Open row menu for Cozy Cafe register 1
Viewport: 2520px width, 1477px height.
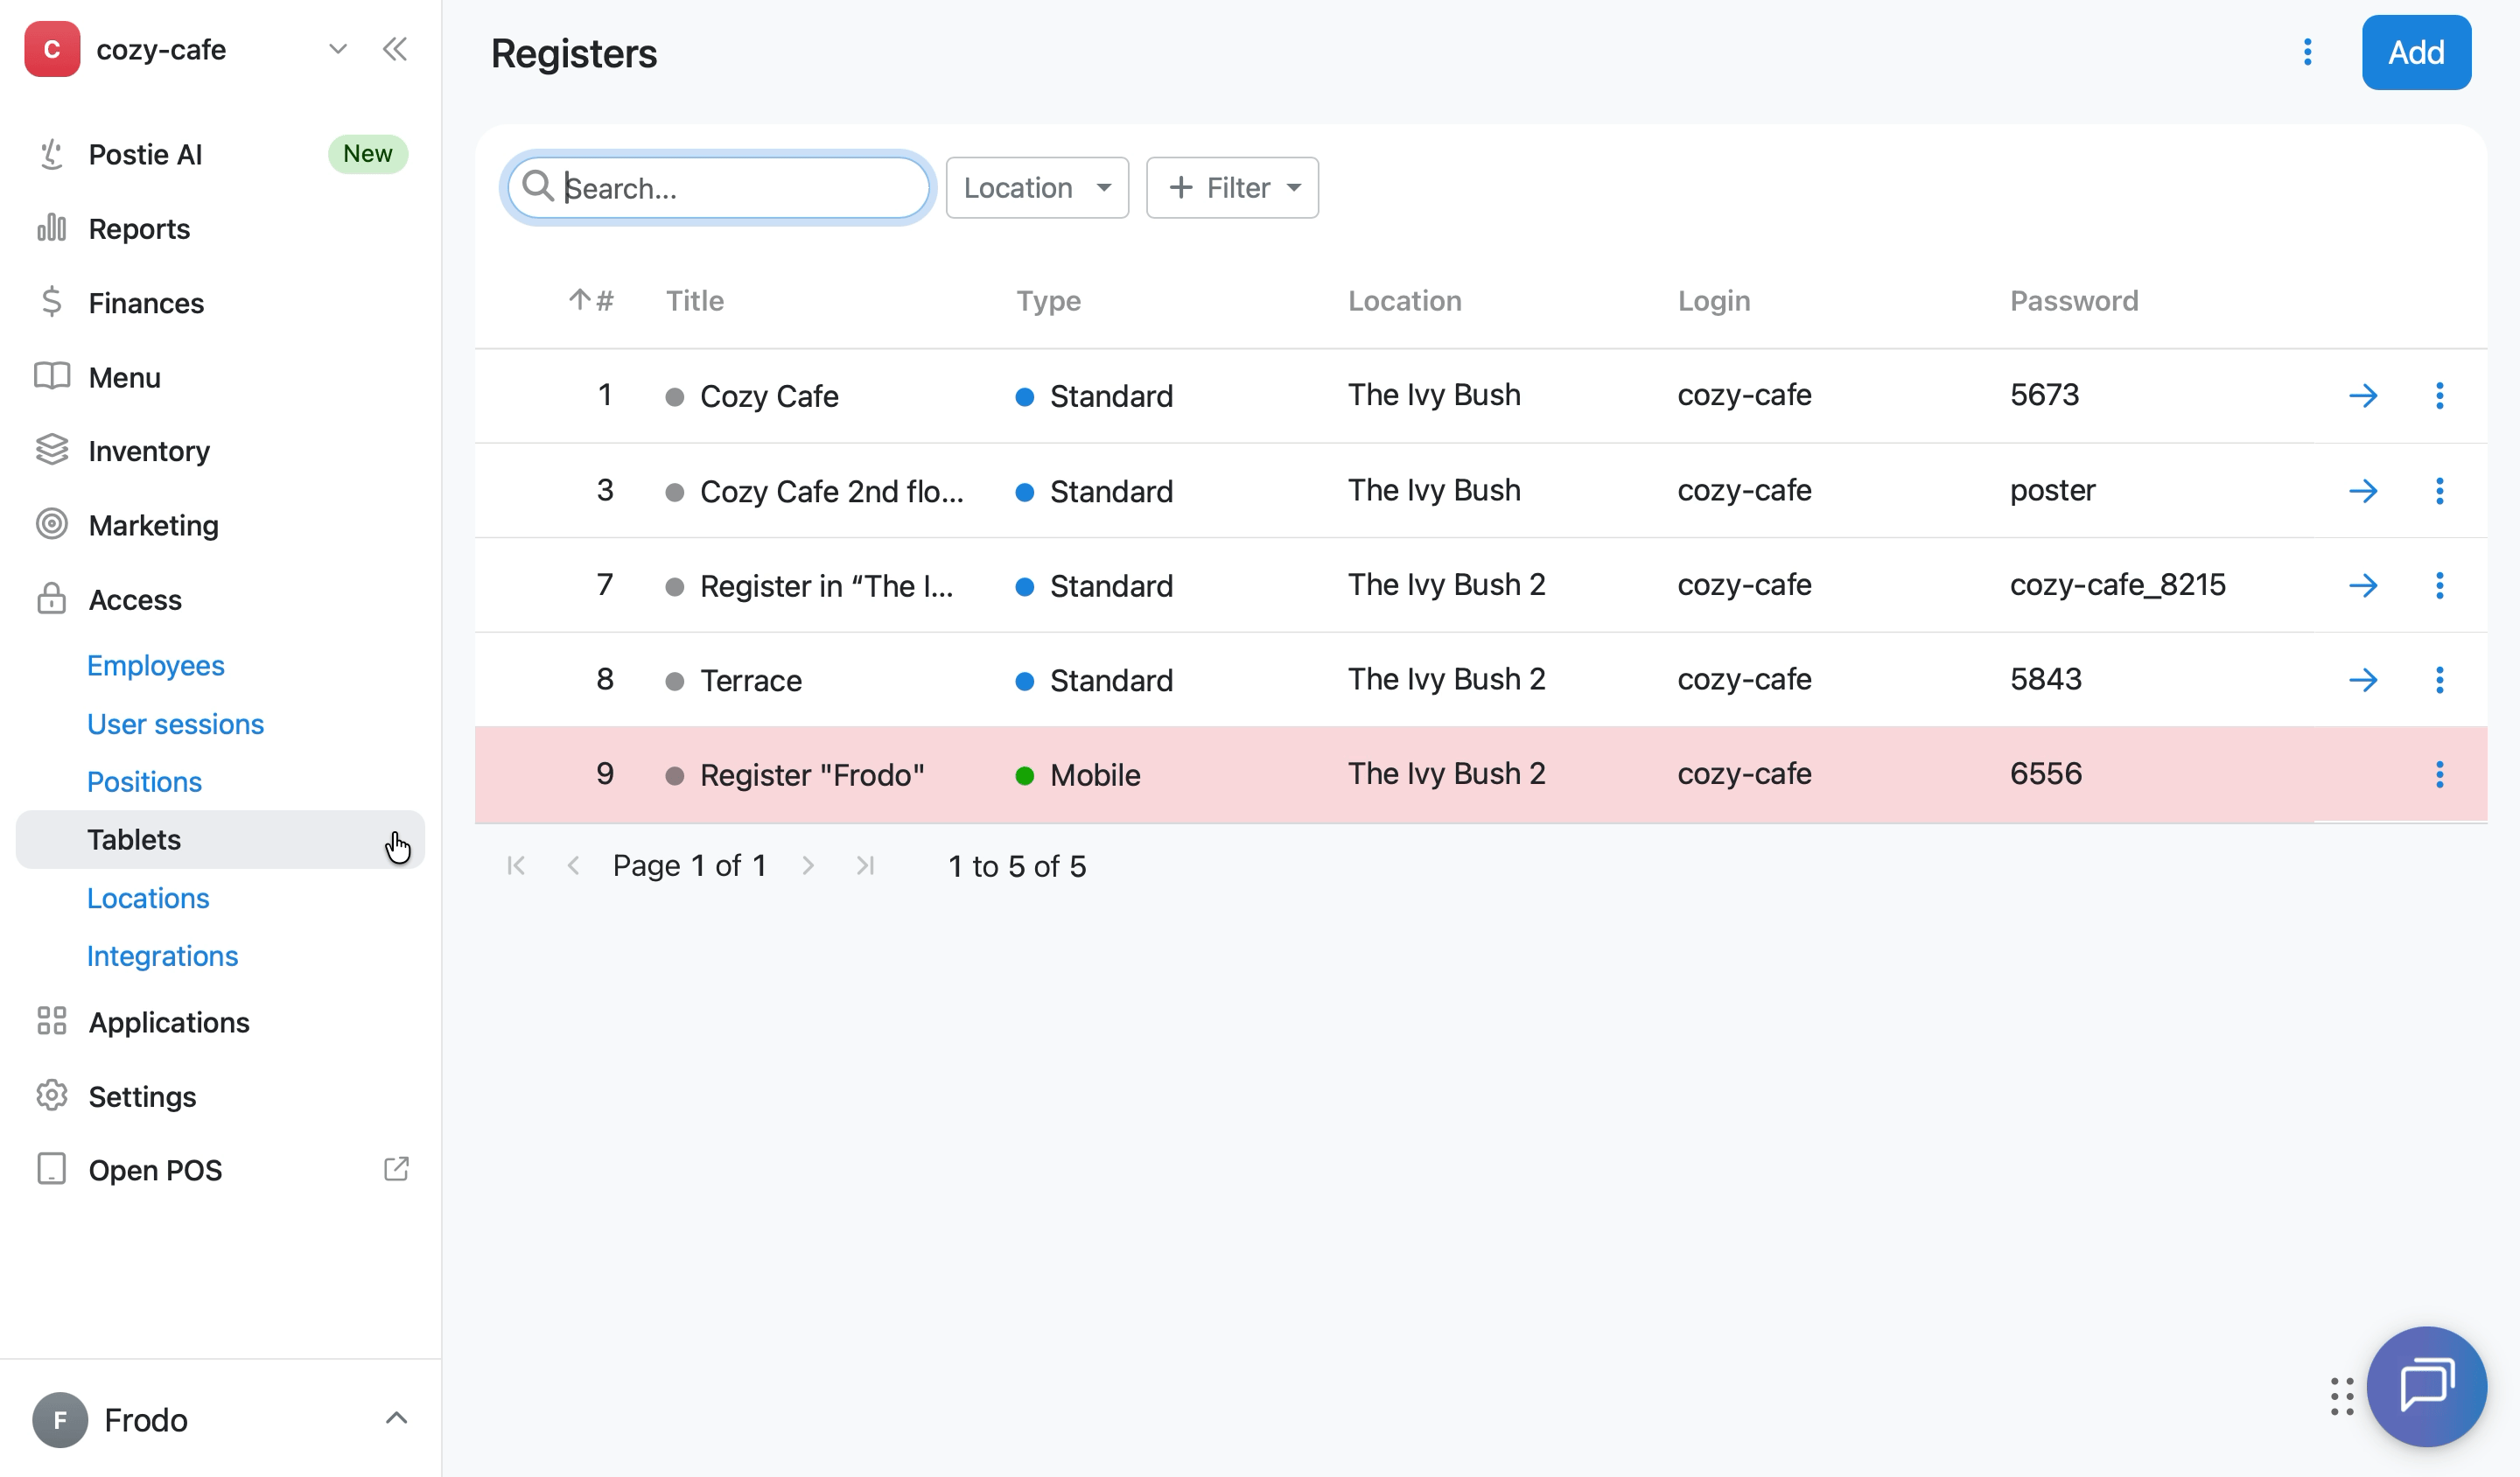coord(2439,396)
